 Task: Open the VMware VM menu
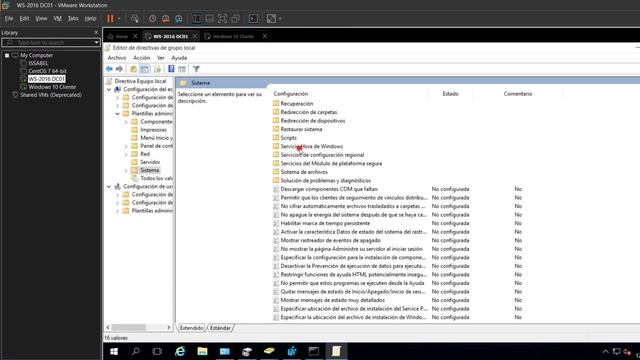pyautogui.click(x=58, y=18)
